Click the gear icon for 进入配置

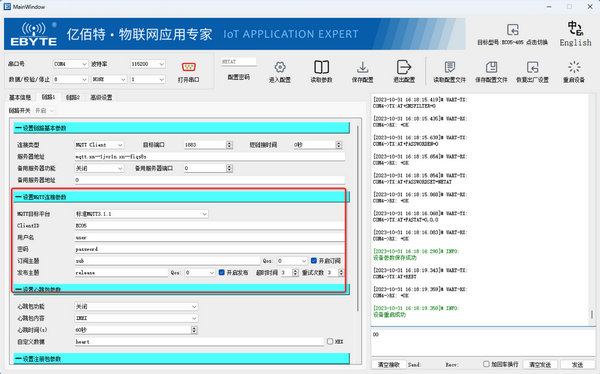pyautogui.click(x=280, y=67)
